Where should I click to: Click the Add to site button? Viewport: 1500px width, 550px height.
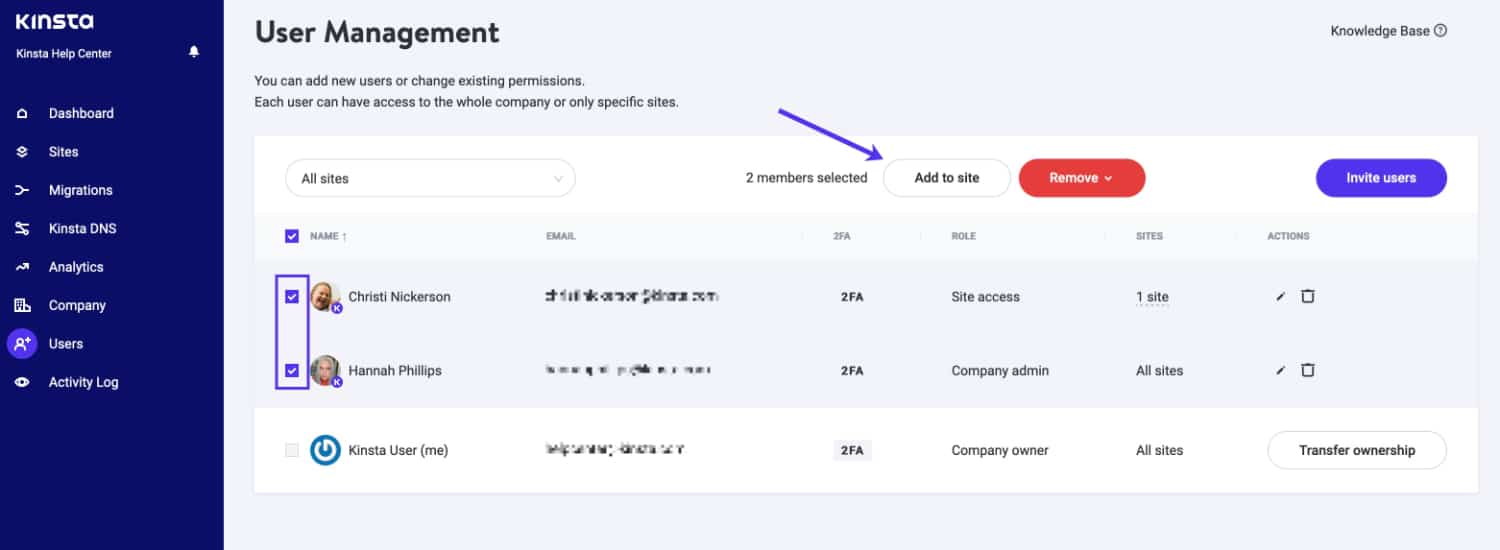[946, 178]
